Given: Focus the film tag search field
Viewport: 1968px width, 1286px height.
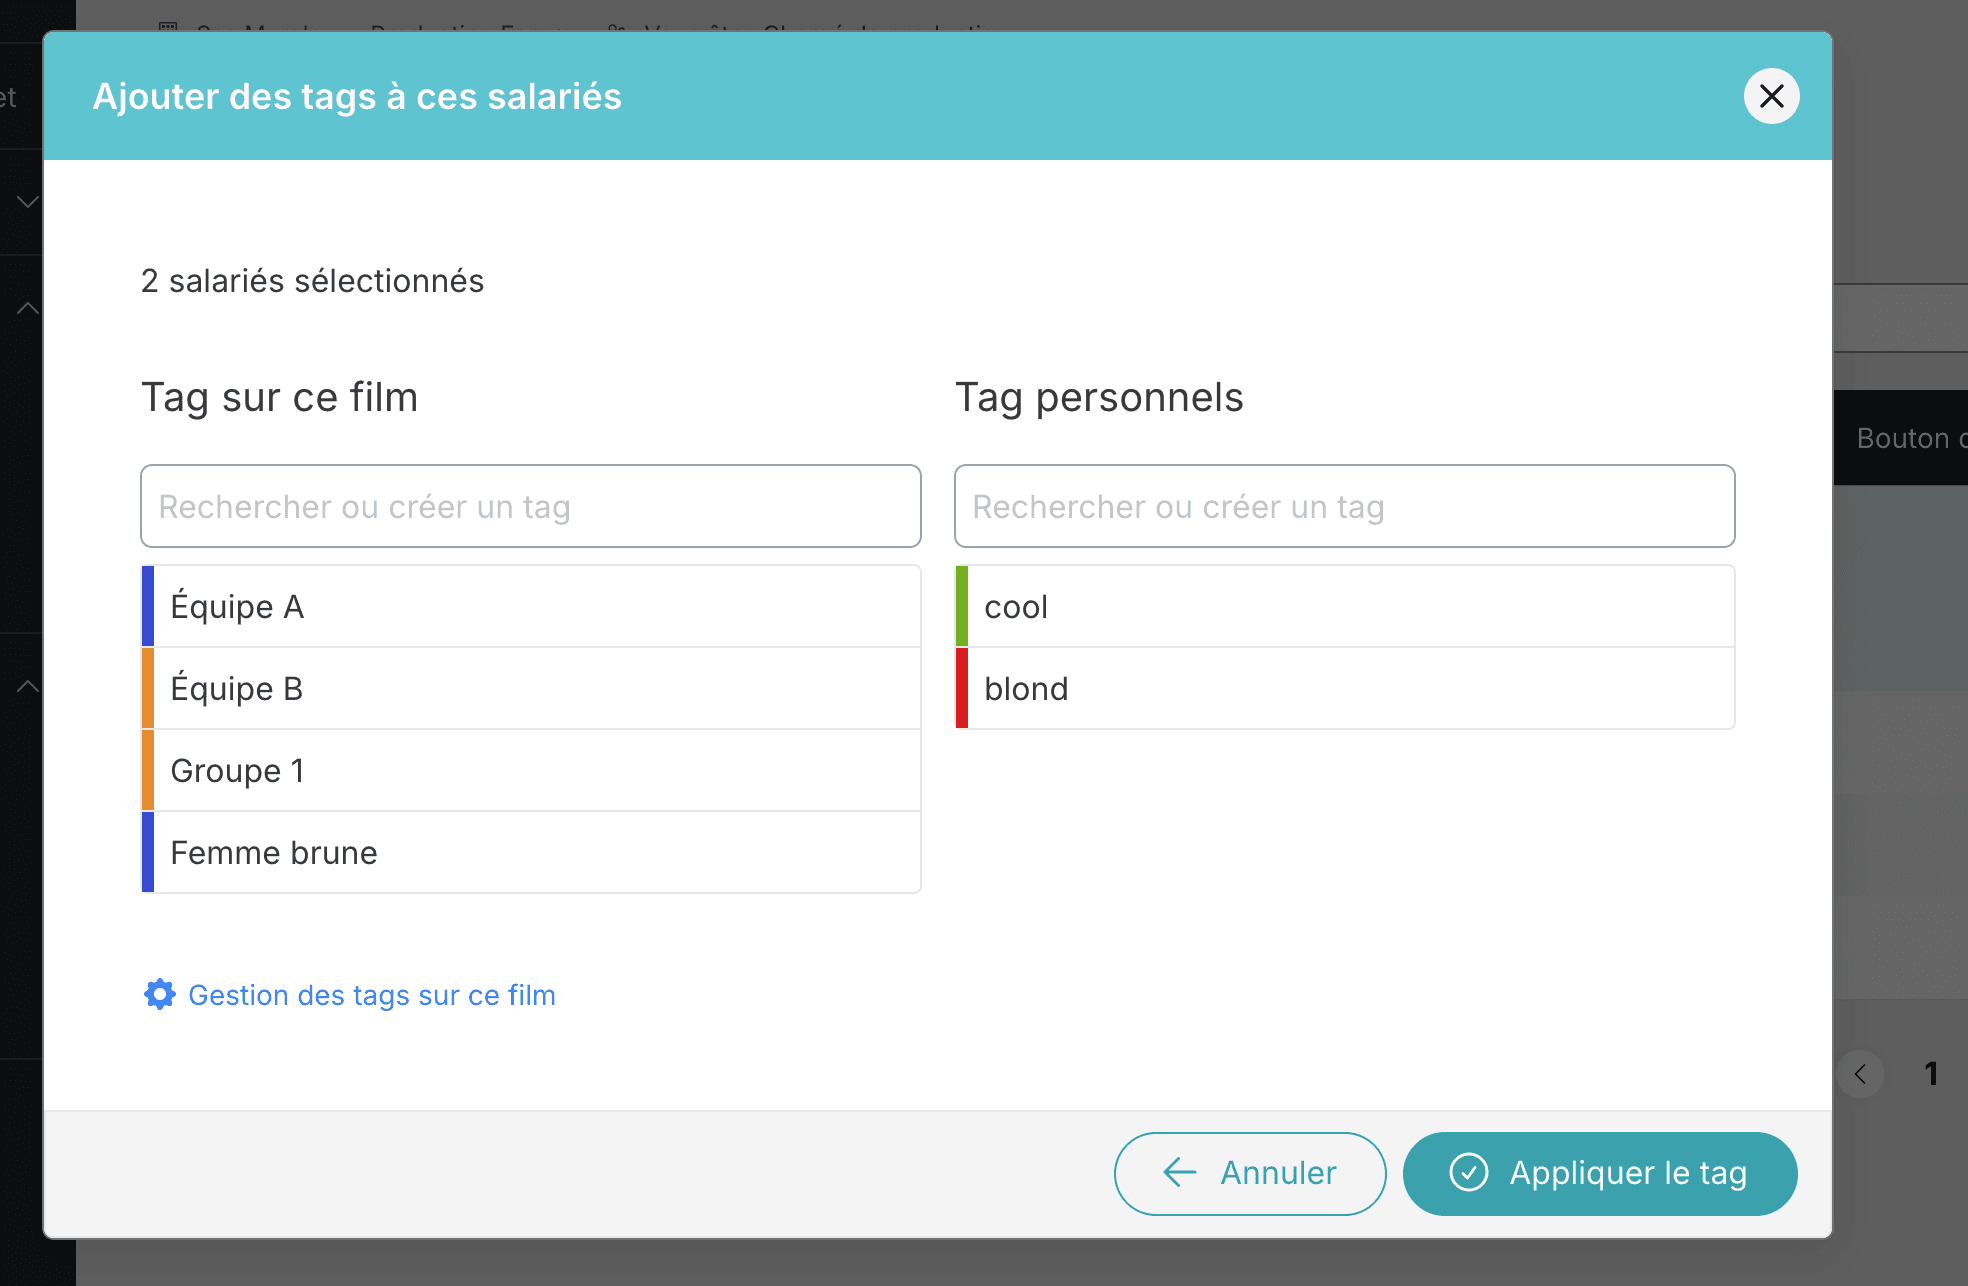Looking at the screenshot, I should [531, 506].
